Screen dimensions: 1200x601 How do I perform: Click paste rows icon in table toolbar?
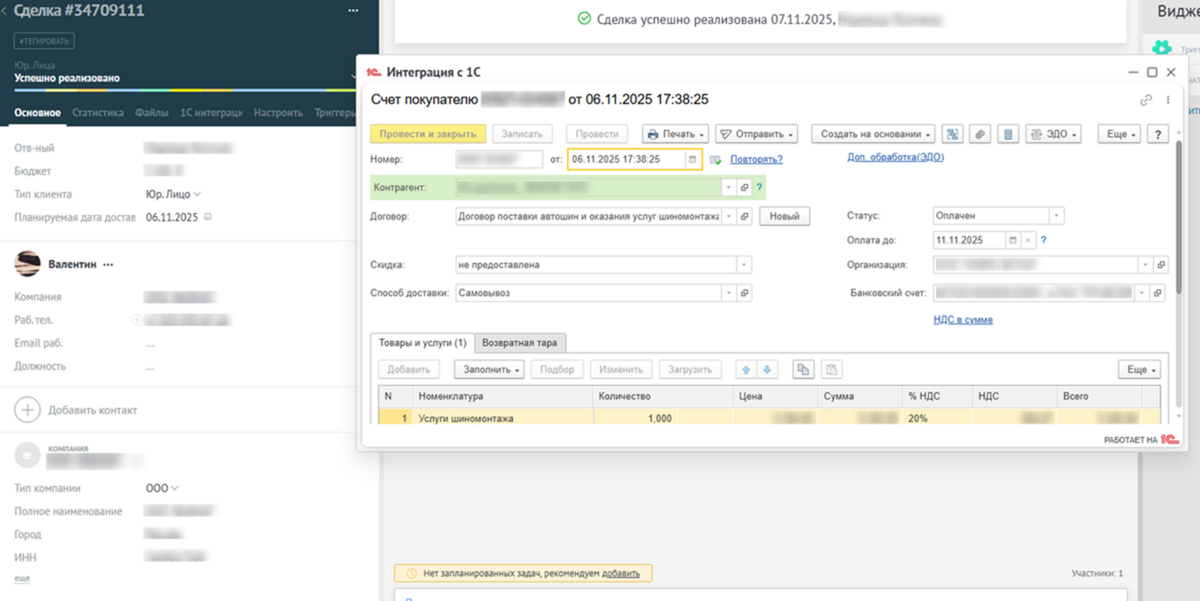coord(832,370)
